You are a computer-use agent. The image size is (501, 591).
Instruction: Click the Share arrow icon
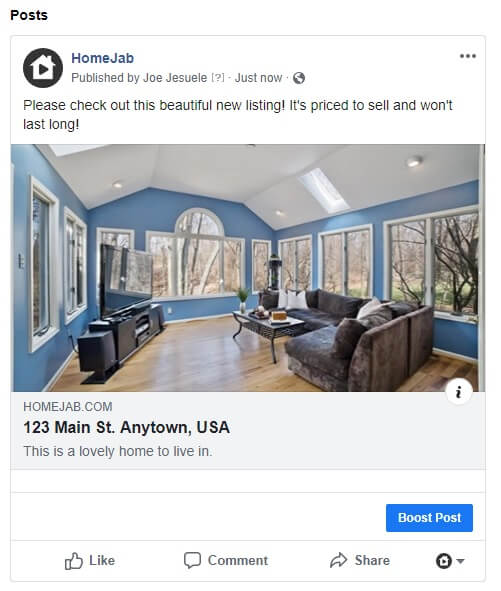point(338,560)
